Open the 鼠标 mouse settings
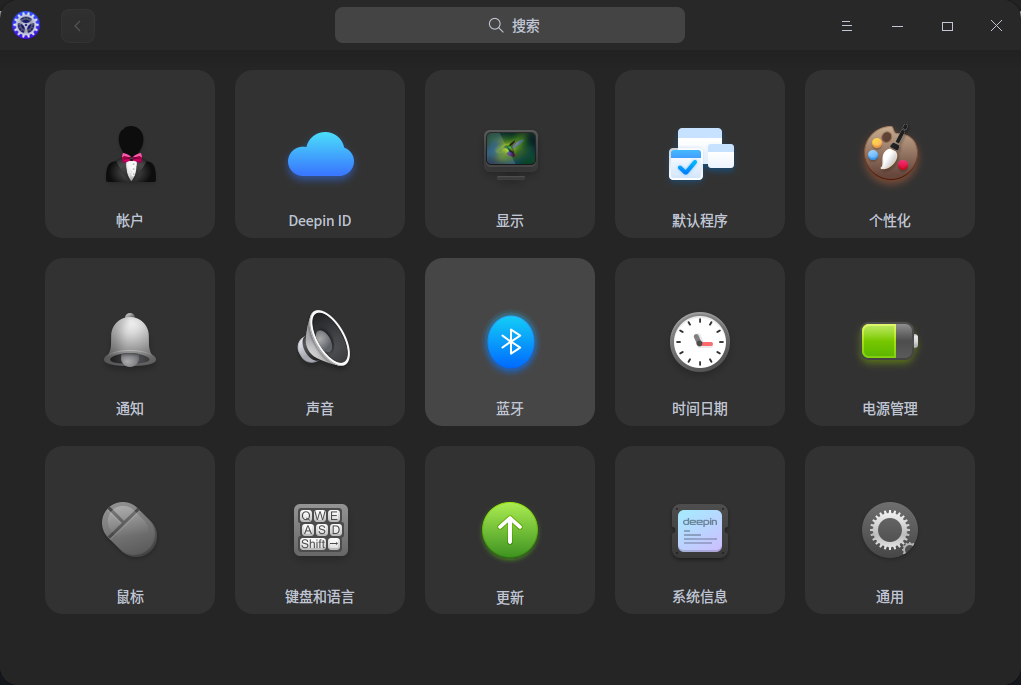Image resolution: width=1021 pixels, height=685 pixels. [x=130, y=530]
